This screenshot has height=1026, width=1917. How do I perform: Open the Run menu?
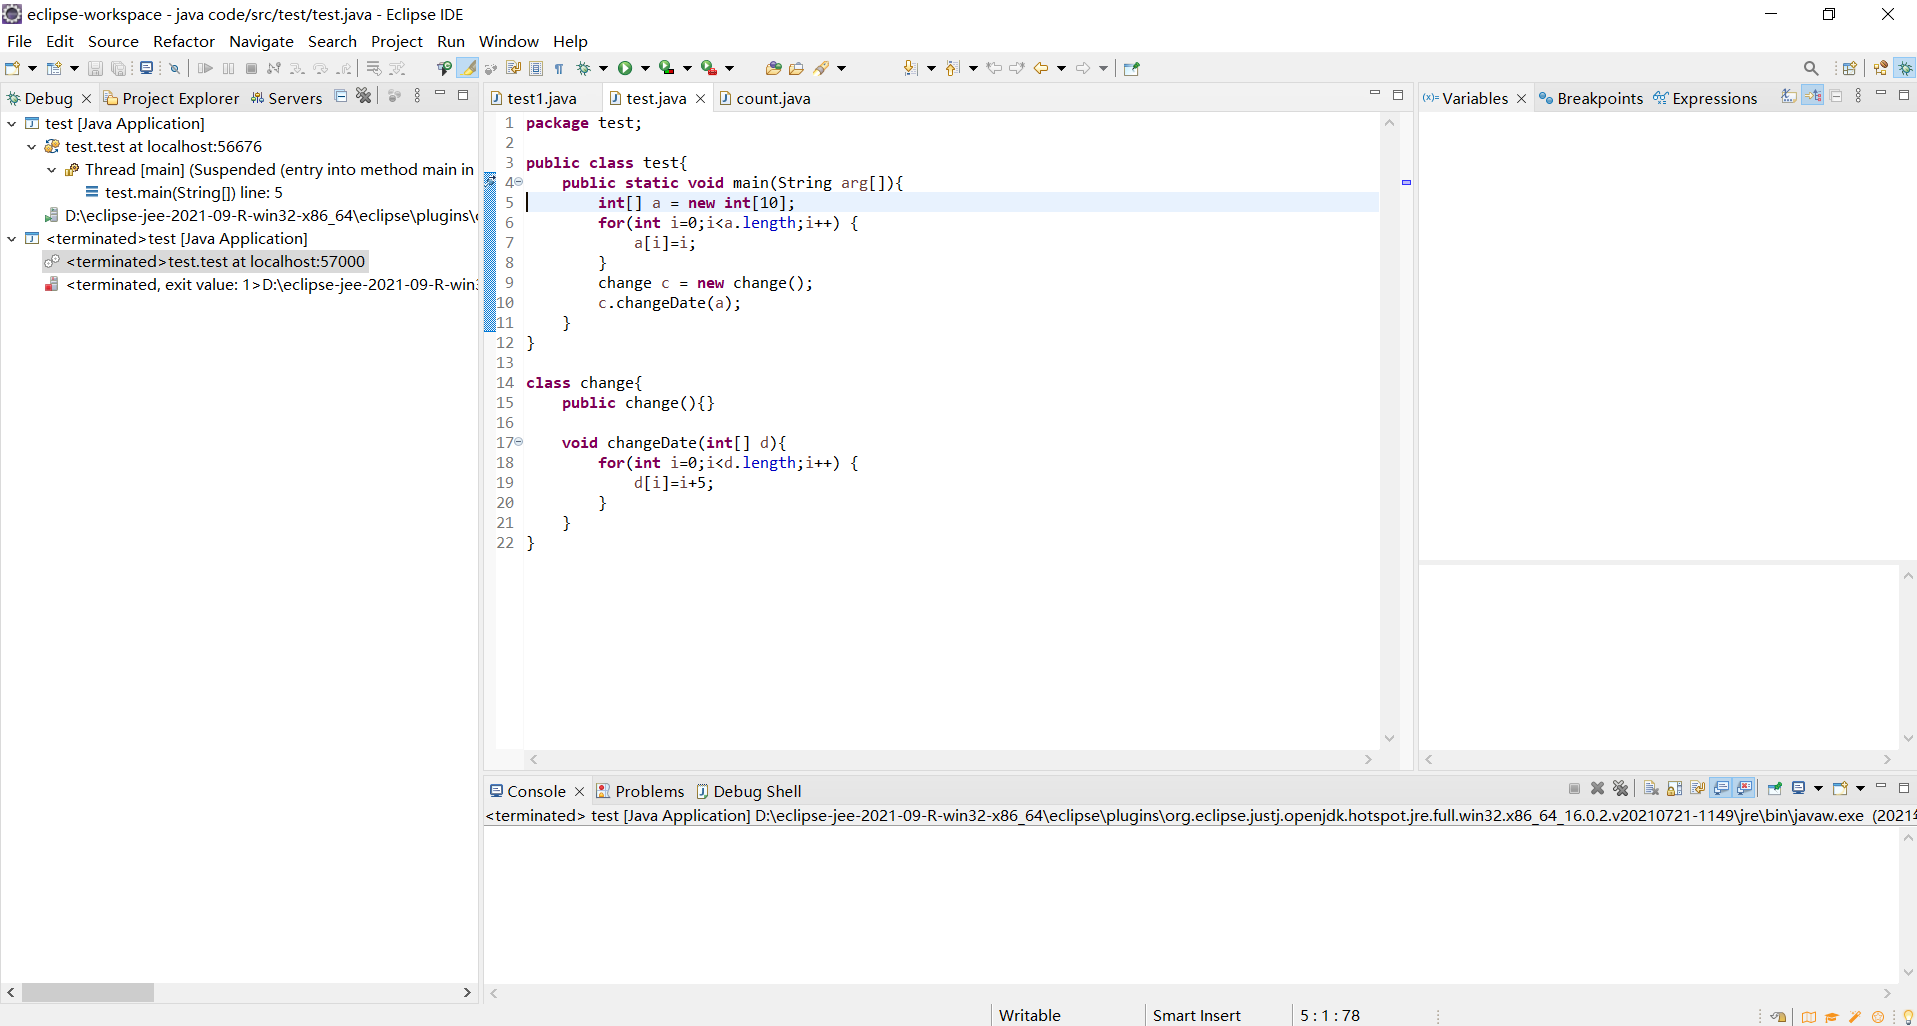[x=450, y=41]
